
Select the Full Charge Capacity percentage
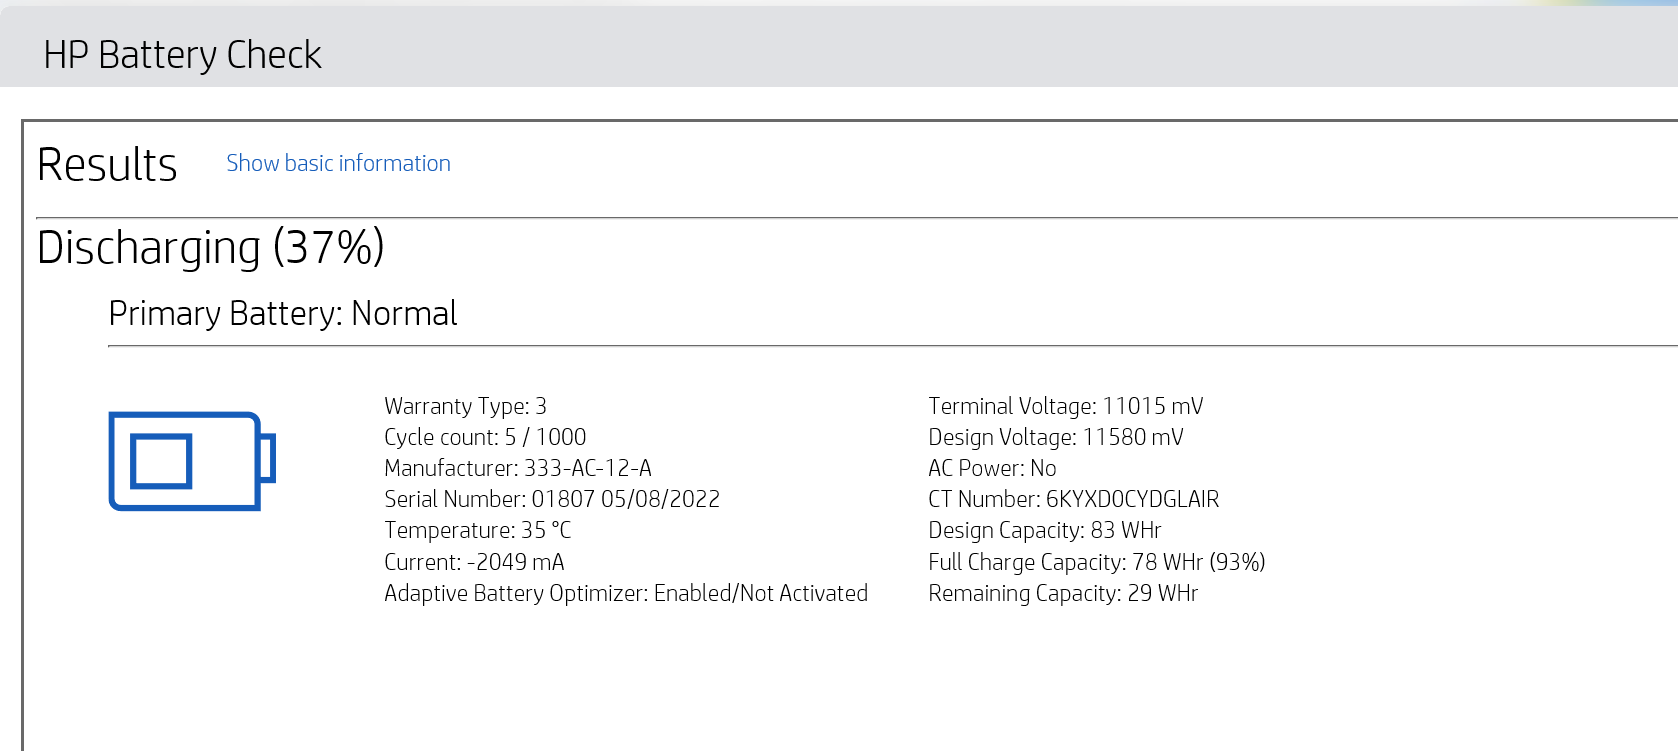click(1237, 562)
